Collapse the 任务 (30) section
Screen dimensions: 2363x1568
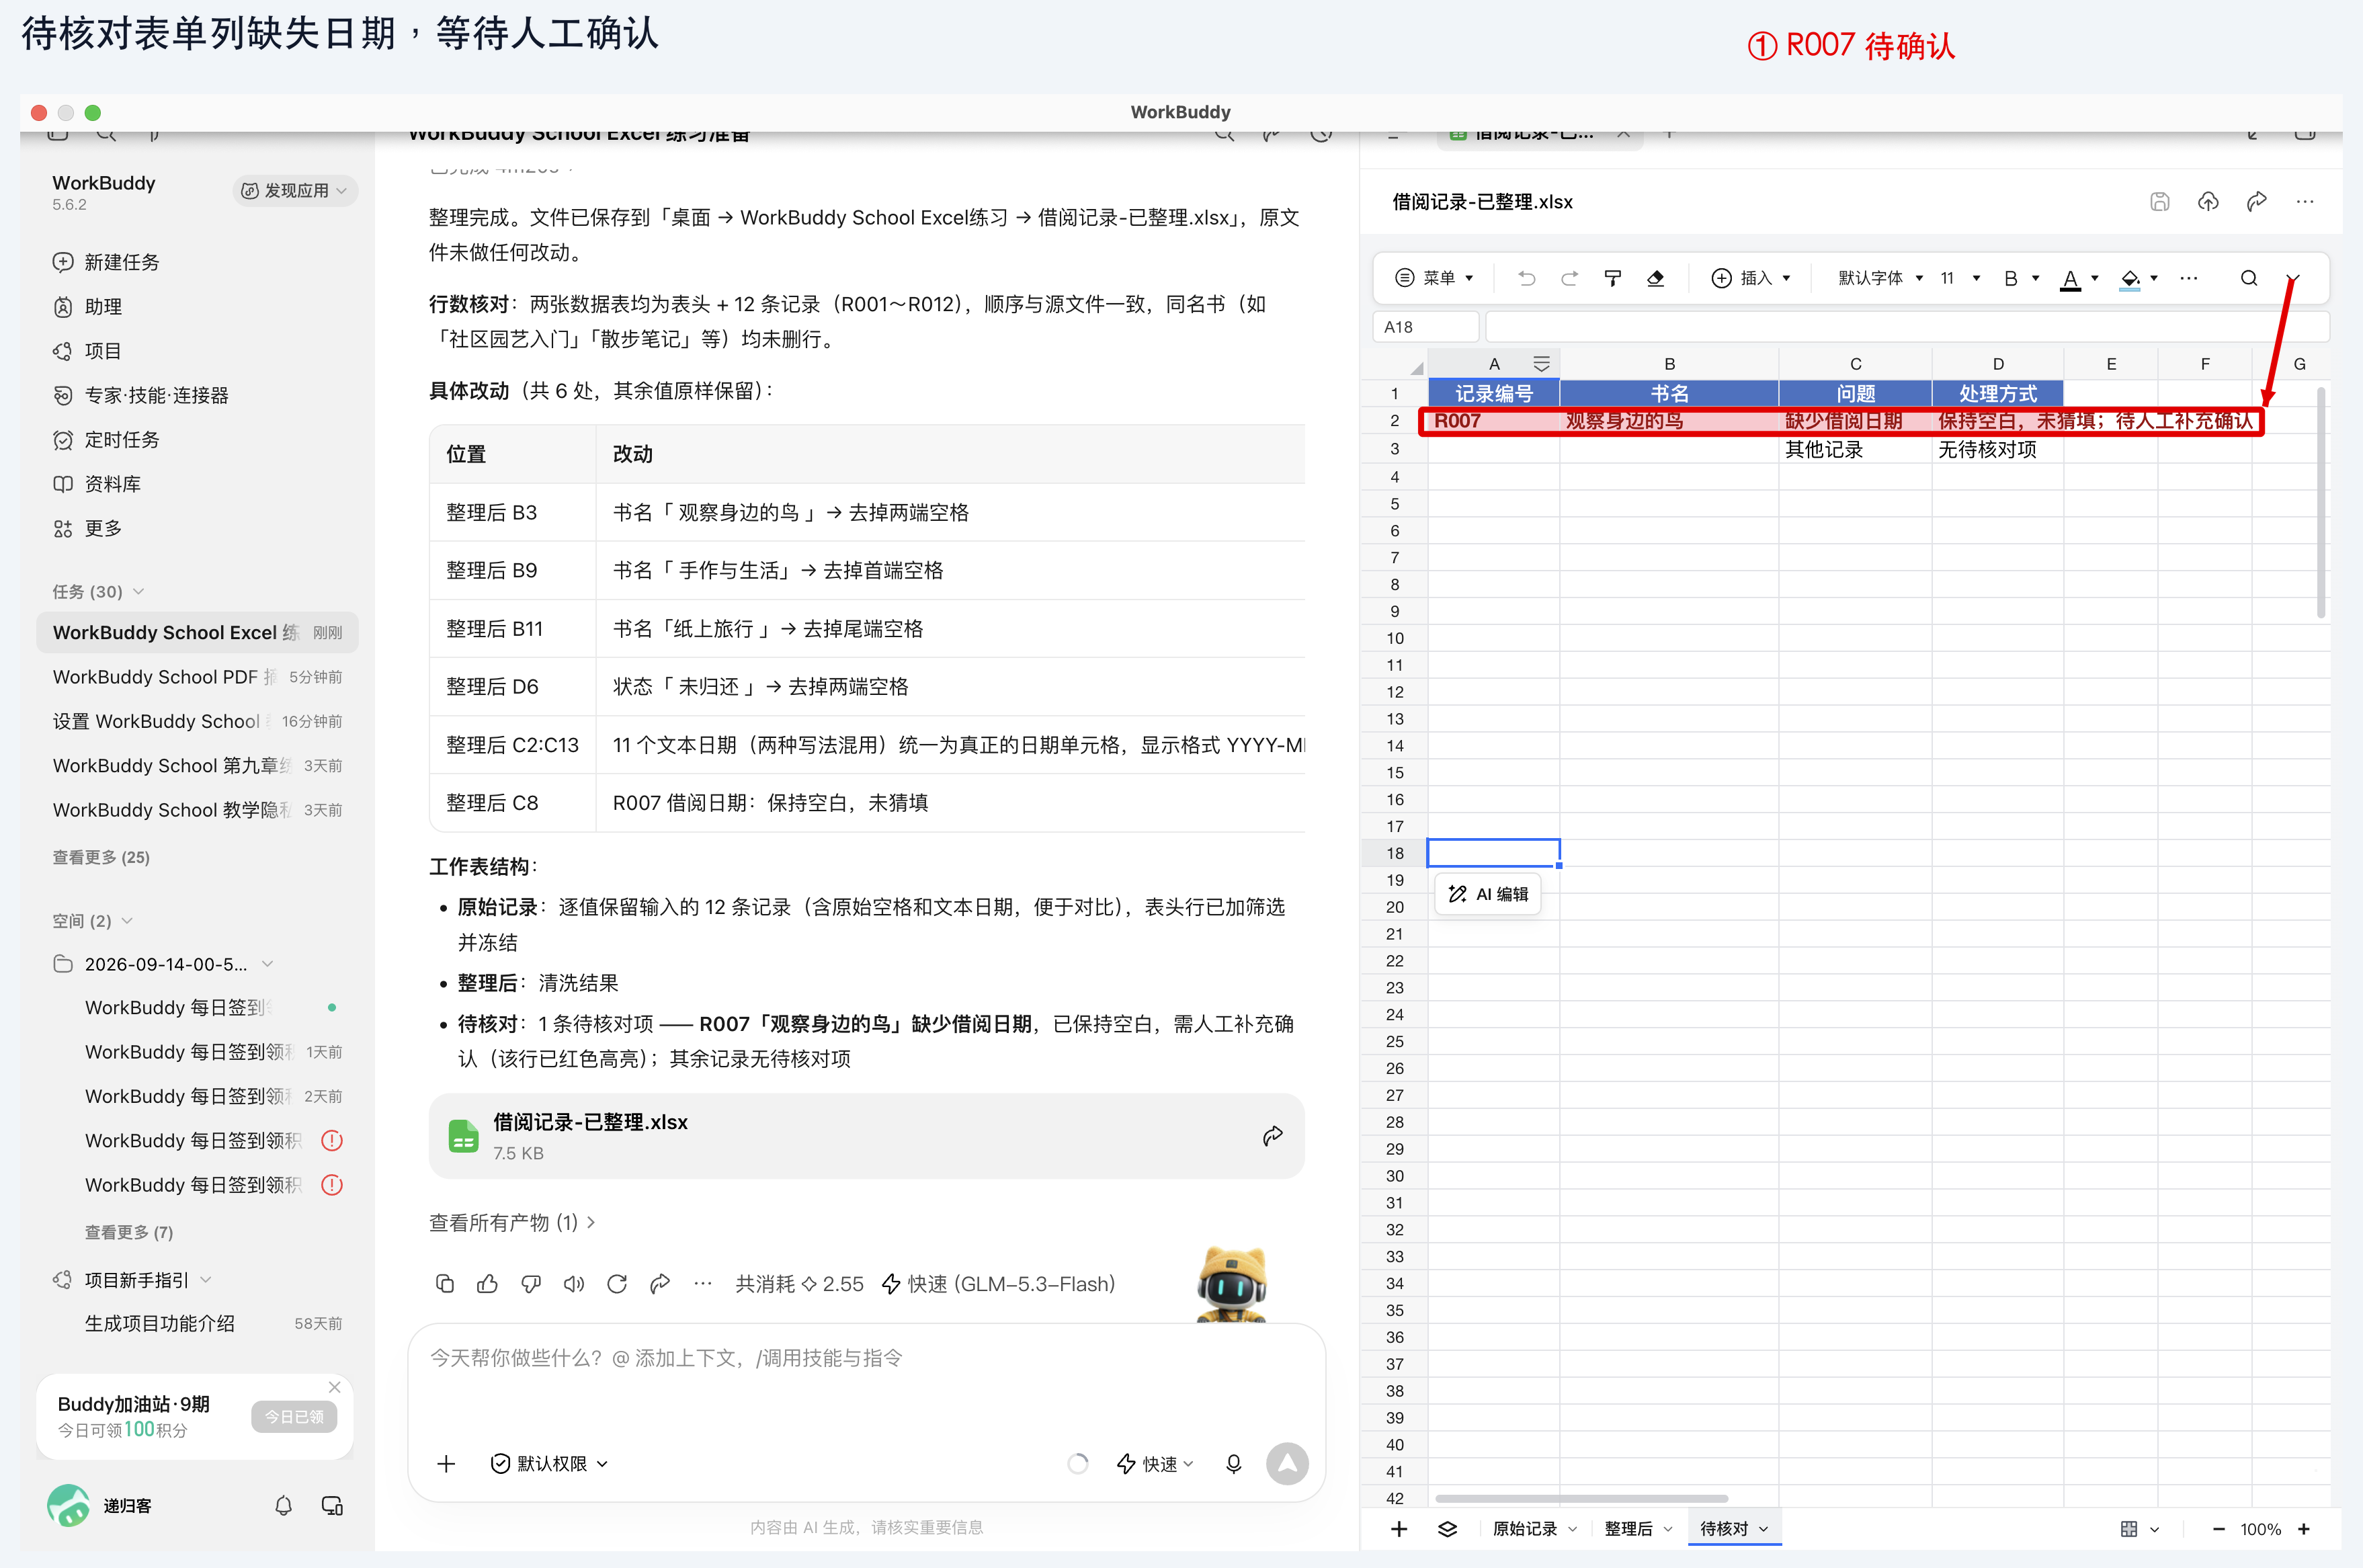[x=99, y=591]
